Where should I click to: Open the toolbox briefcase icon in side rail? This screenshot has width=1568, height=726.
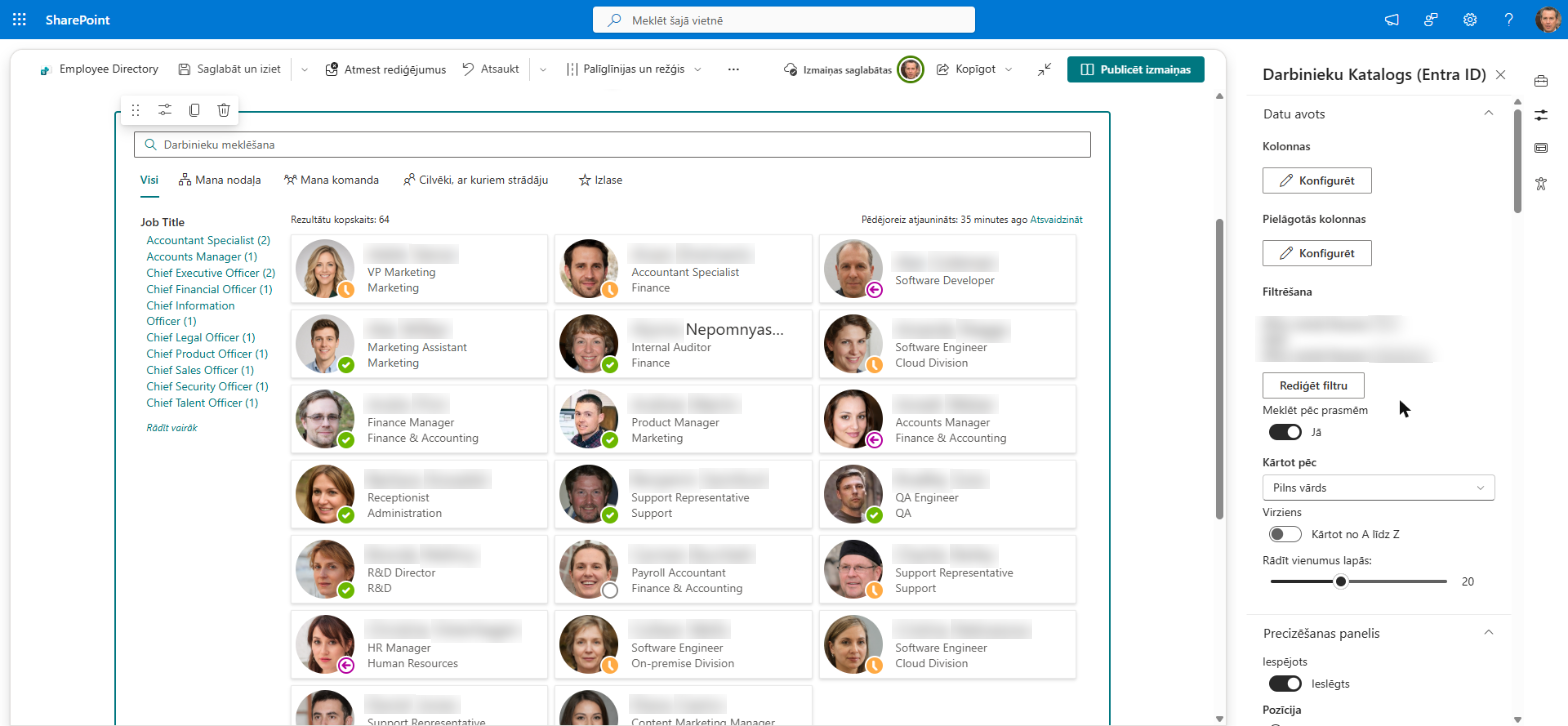point(1541,81)
